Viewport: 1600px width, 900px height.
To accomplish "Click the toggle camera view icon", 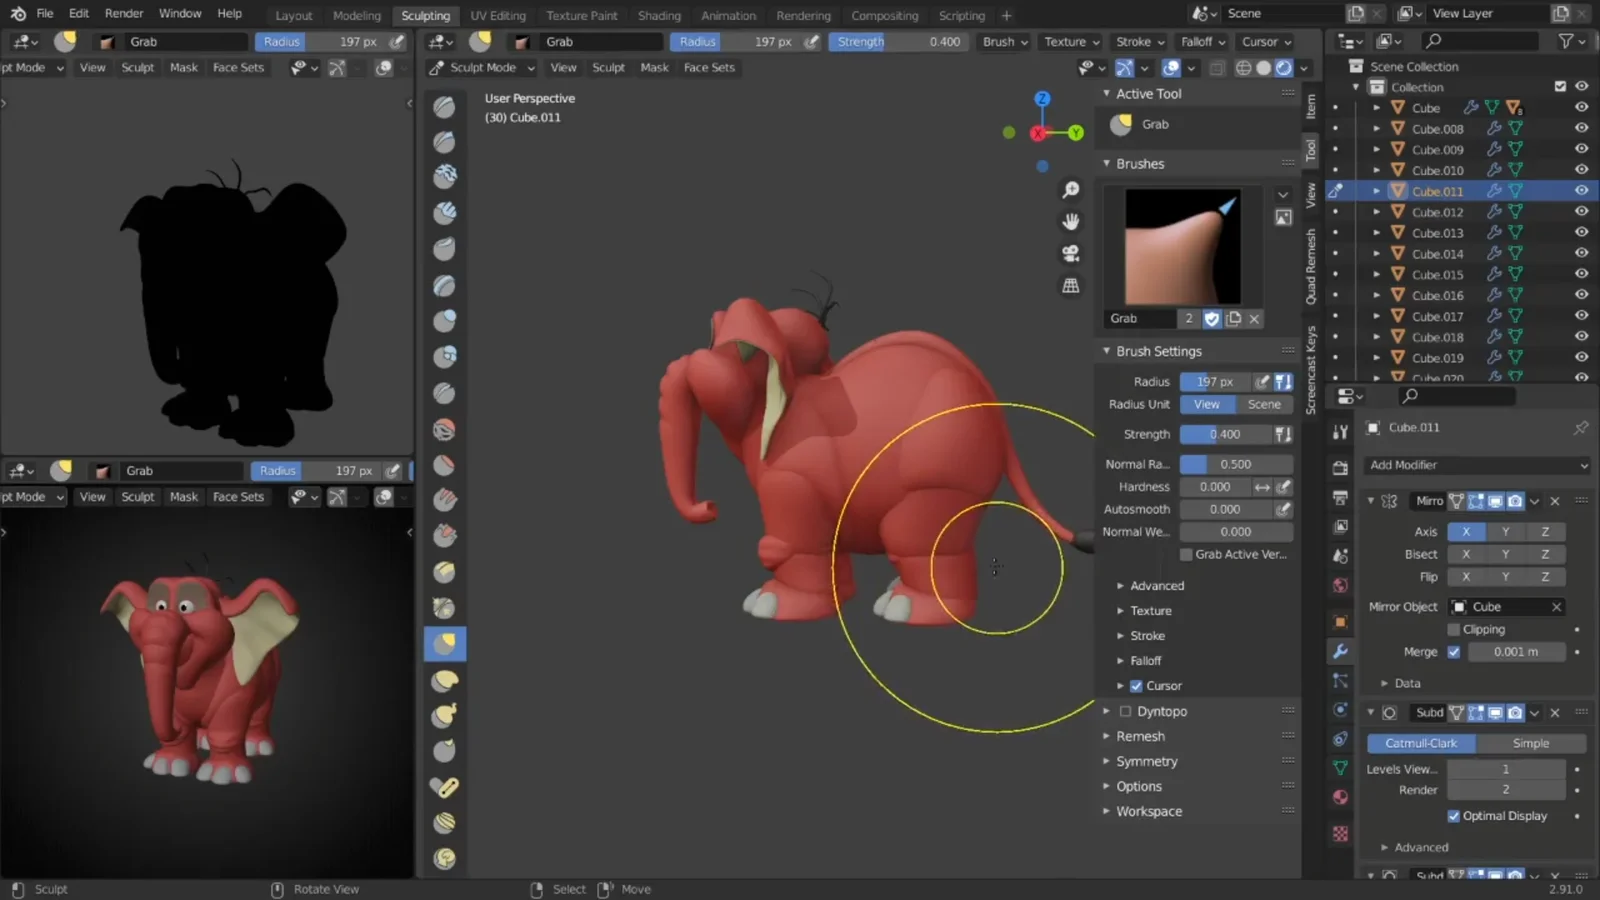I will tap(1071, 253).
